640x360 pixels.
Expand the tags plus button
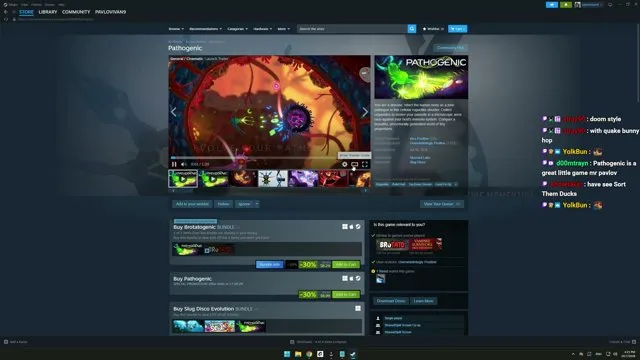click(456, 184)
